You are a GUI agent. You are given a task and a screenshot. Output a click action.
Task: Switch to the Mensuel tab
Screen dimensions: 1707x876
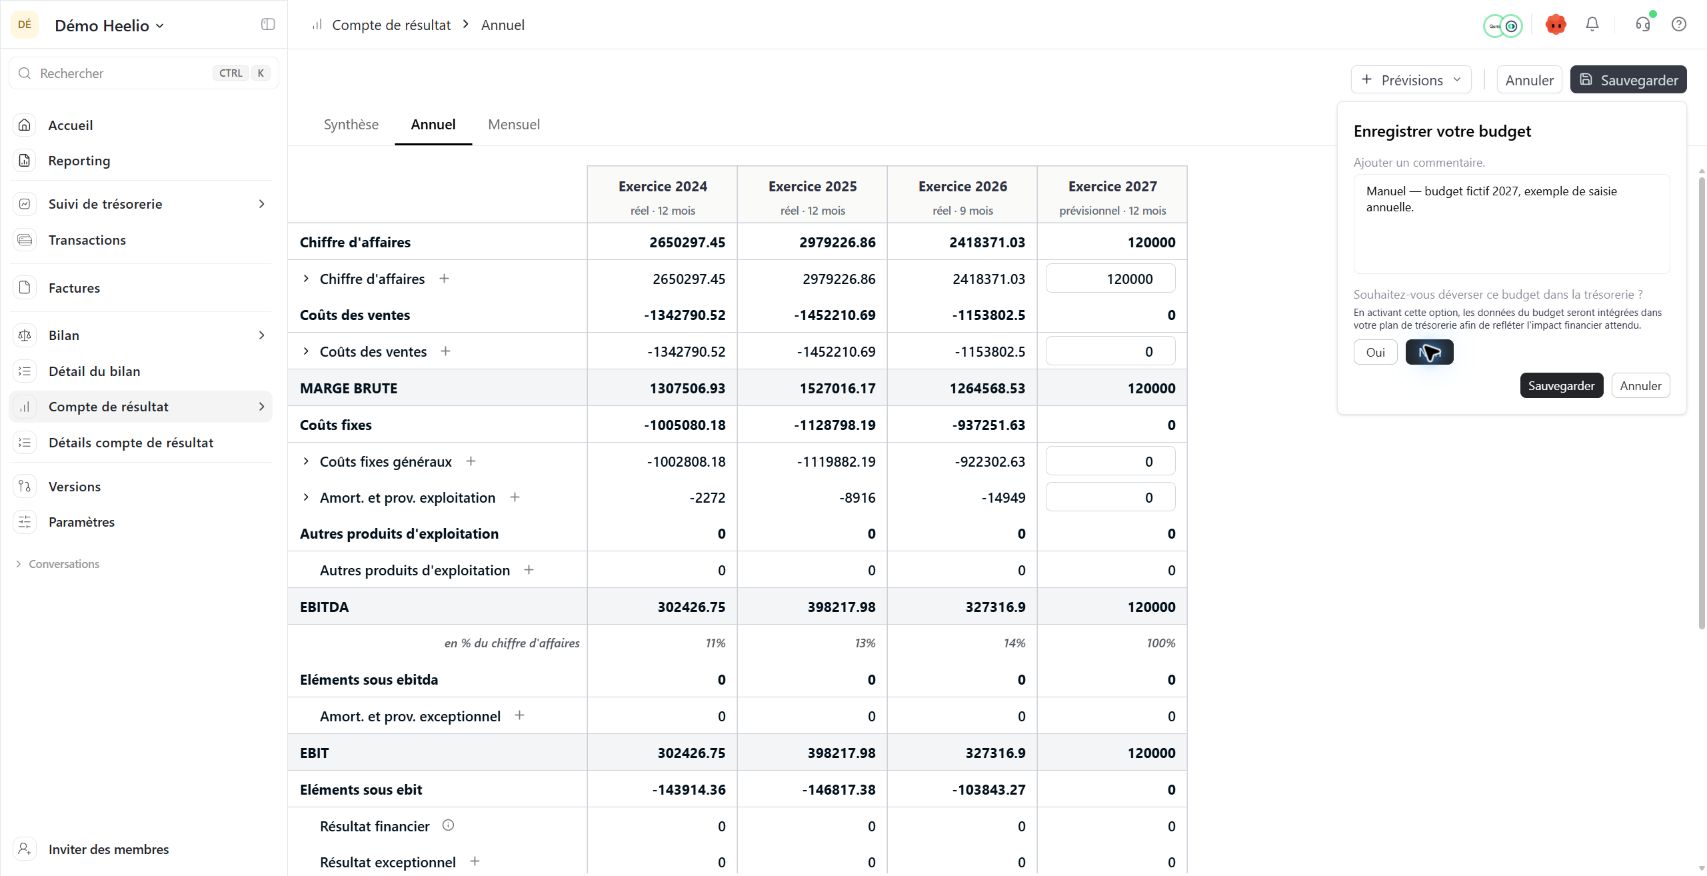(514, 124)
